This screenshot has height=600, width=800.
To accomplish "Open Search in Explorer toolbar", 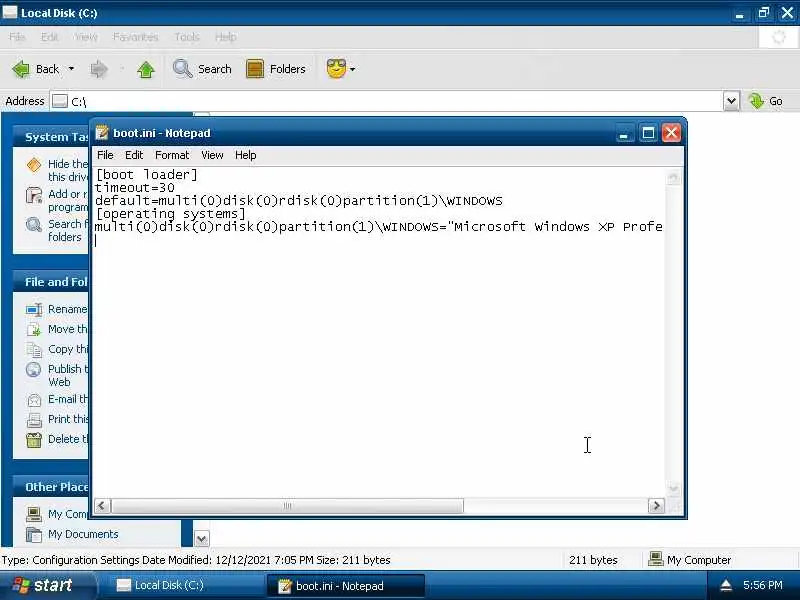I will click(x=202, y=69).
